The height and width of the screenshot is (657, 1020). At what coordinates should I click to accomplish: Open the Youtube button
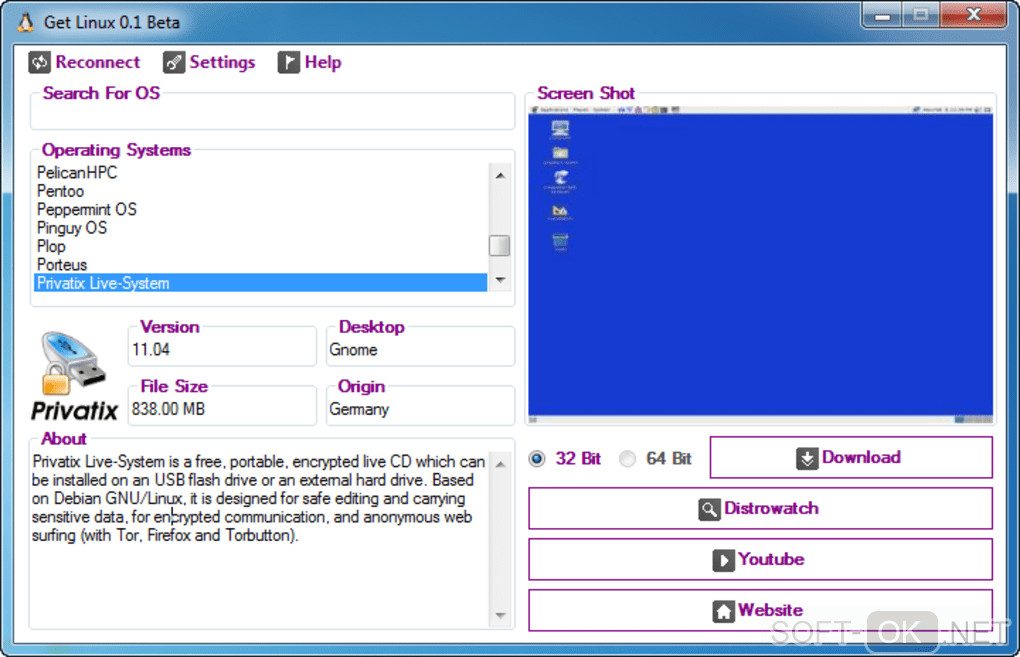pos(760,559)
